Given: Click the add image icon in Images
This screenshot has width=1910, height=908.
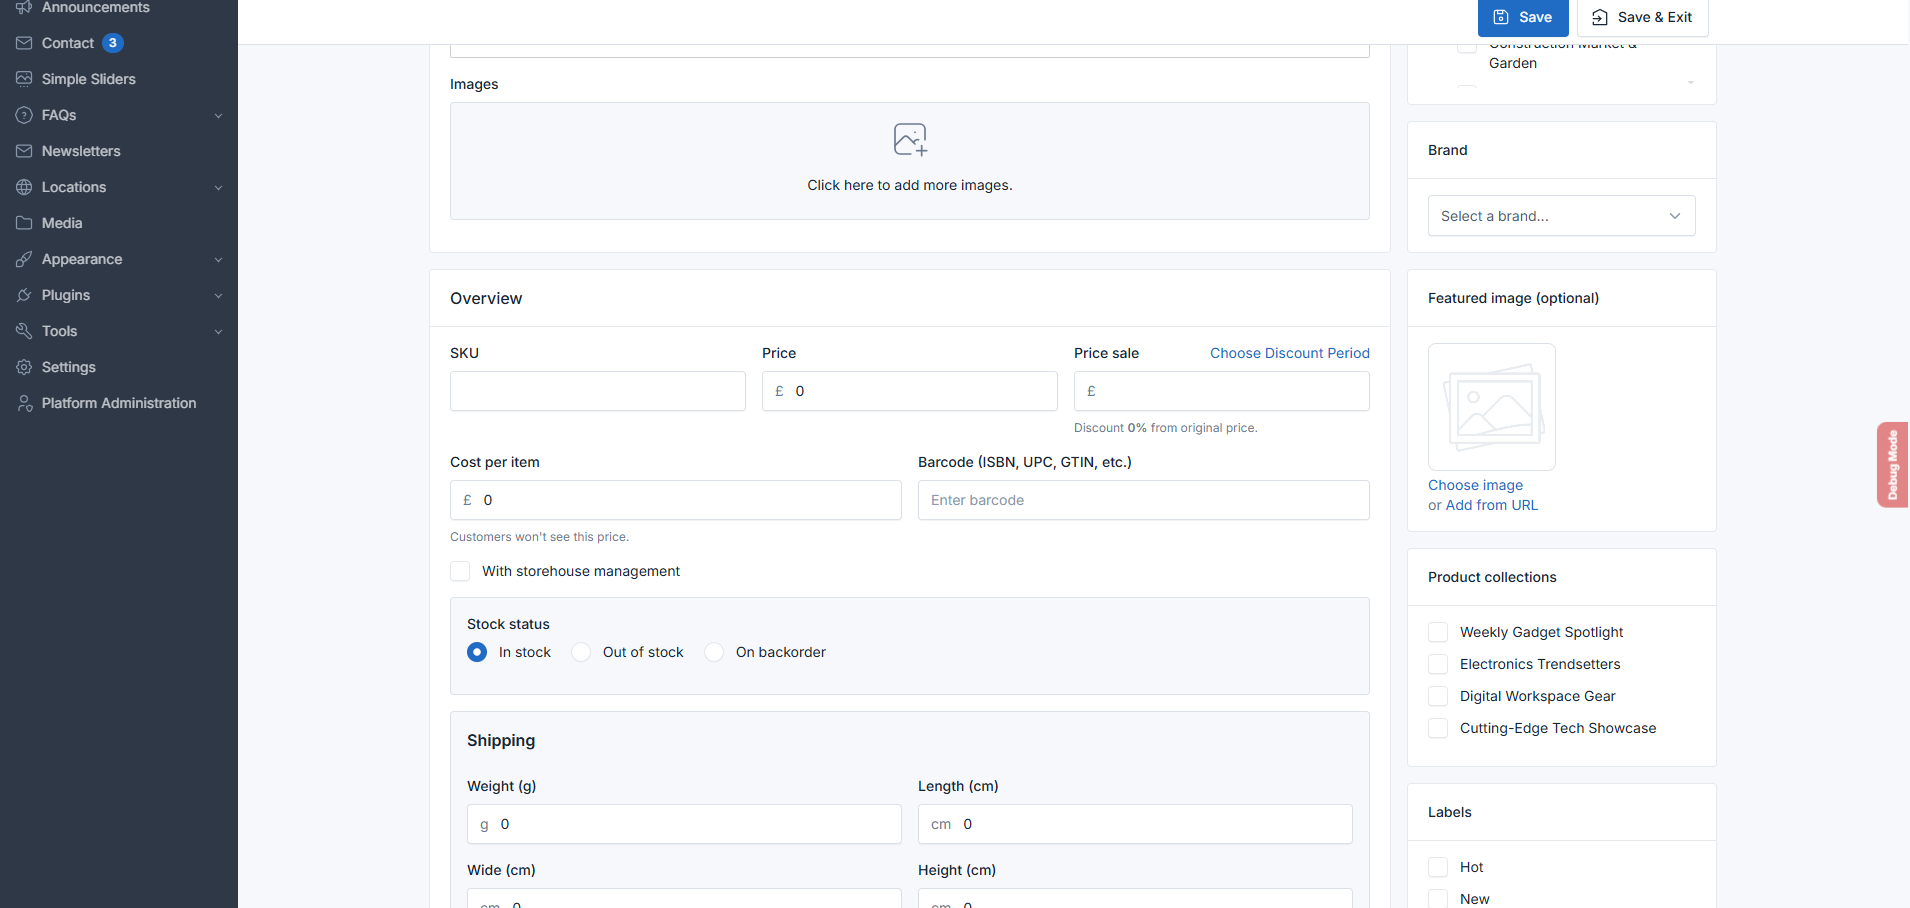Looking at the screenshot, I should point(910,139).
